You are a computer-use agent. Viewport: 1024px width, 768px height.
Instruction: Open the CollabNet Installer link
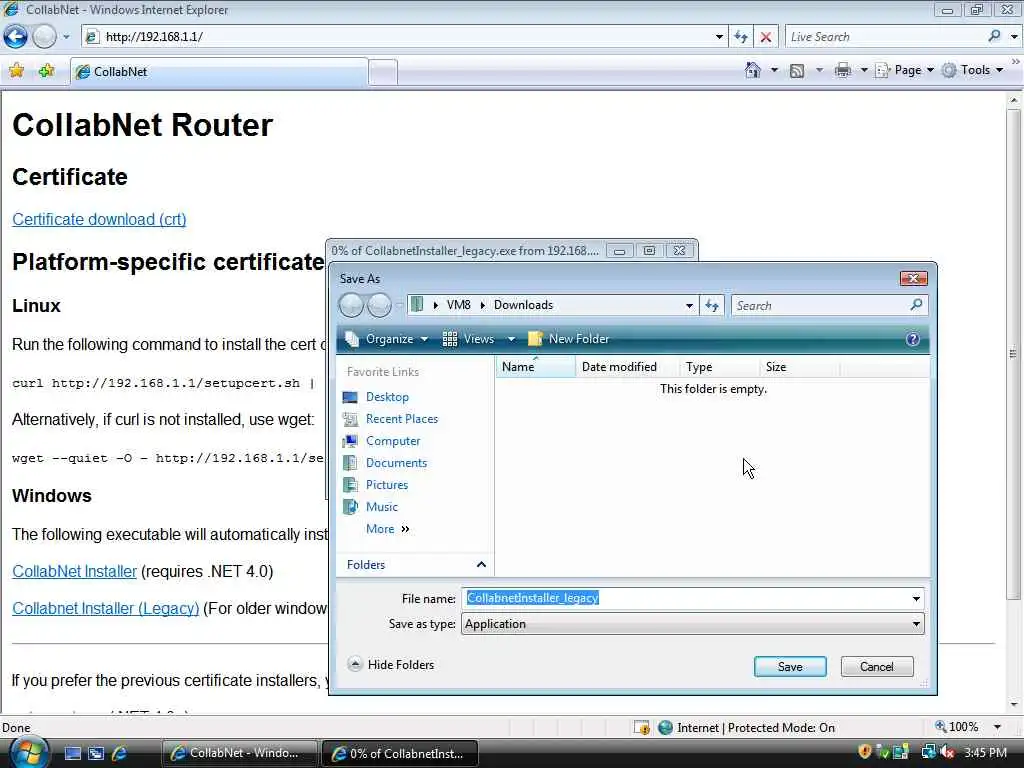(74, 571)
